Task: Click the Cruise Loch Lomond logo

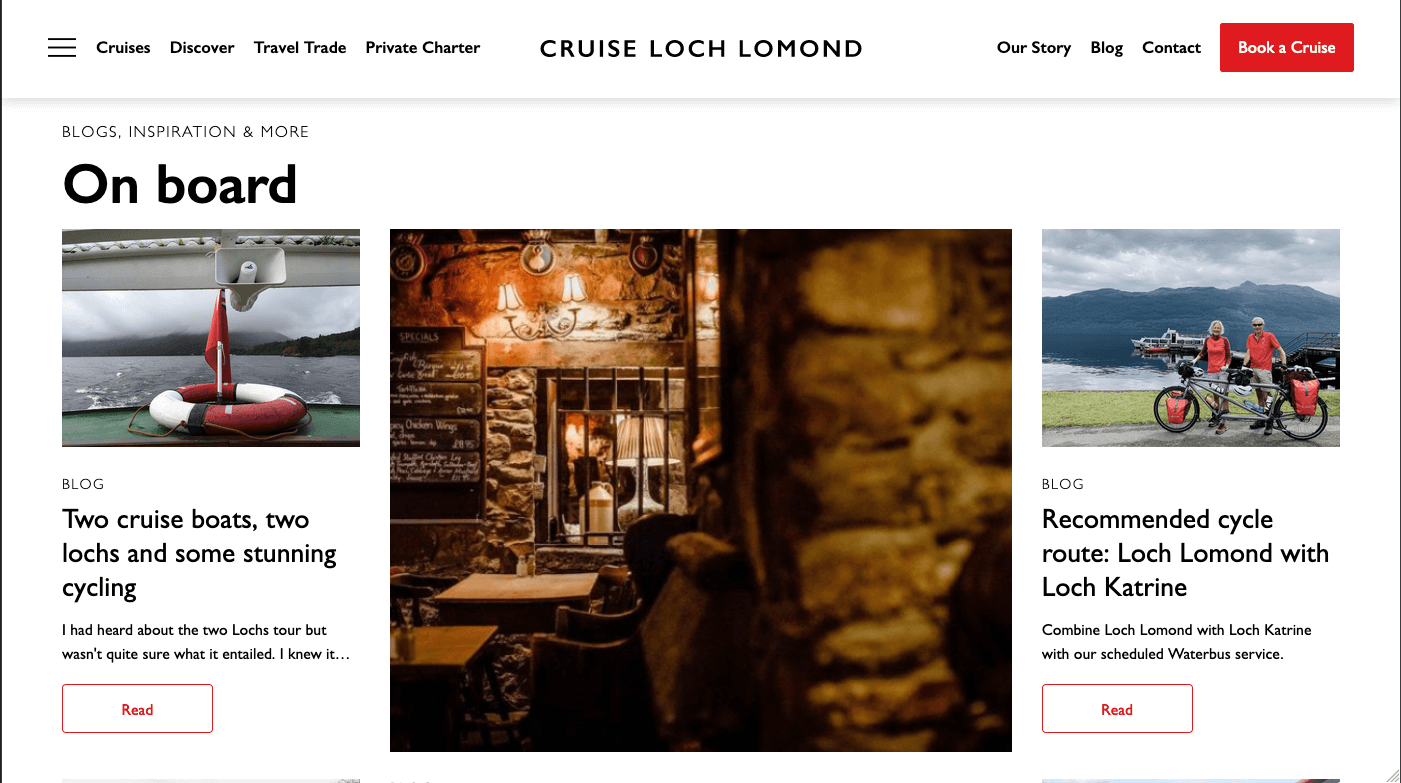Action: (701, 48)
